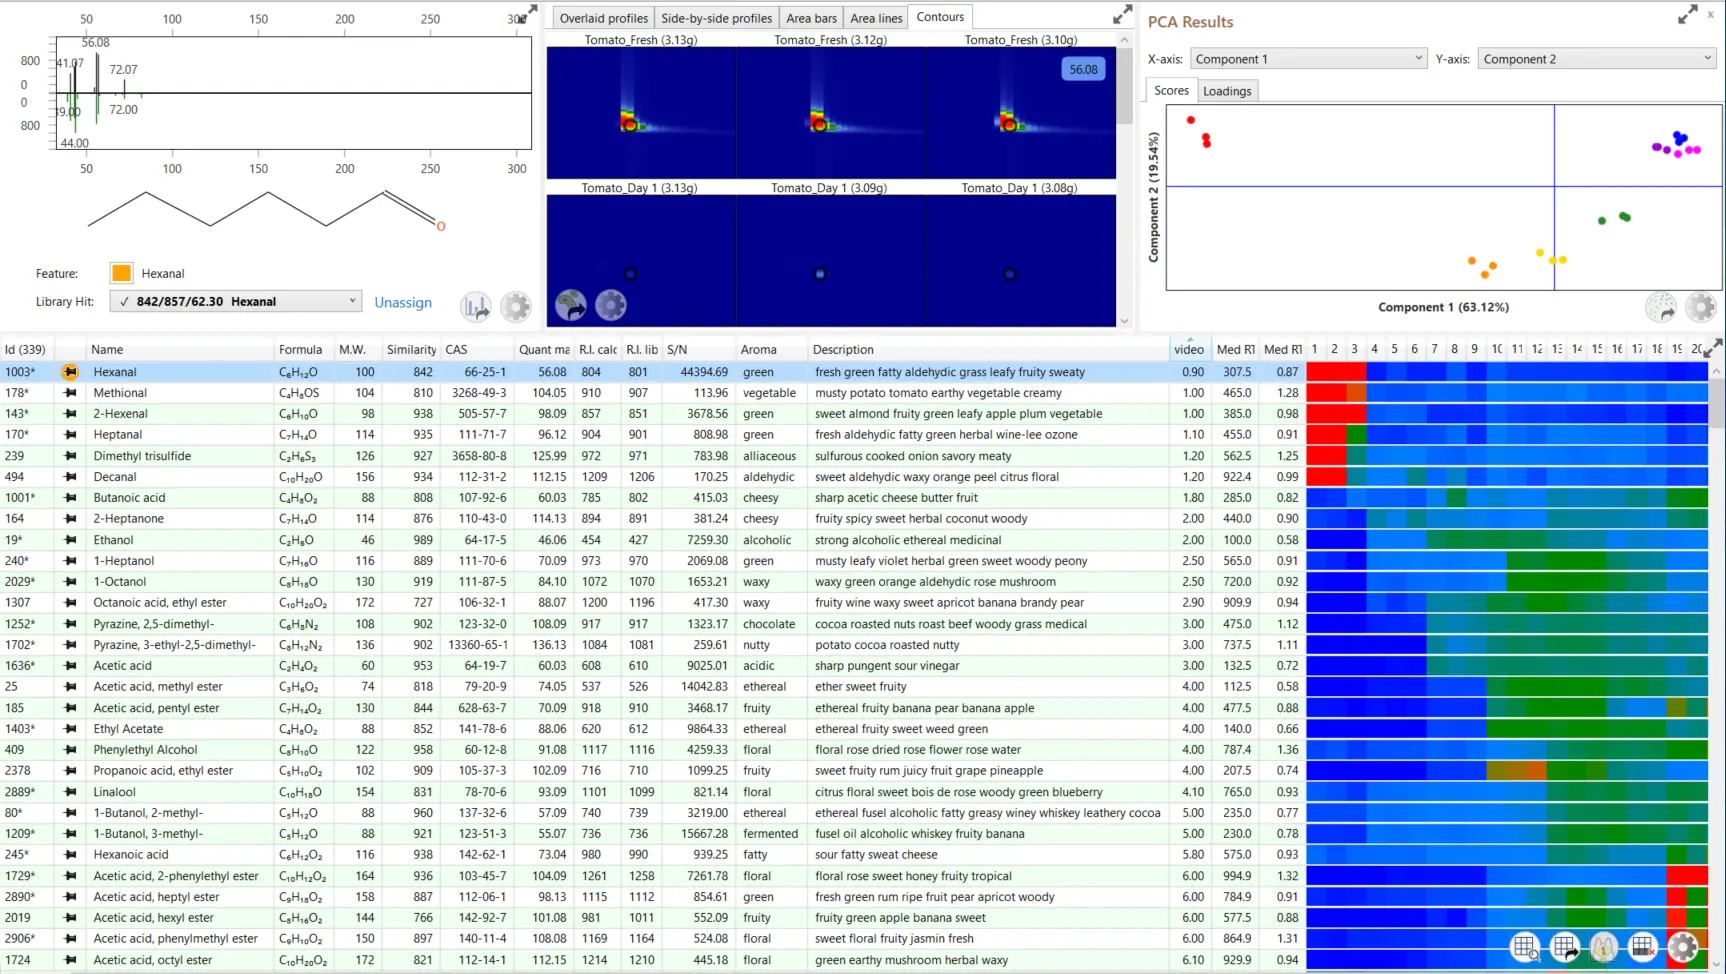Viewport: 1726px width, 974px height.
Task: Open contour plot settings gear
Action: click(x=611, y=305)
